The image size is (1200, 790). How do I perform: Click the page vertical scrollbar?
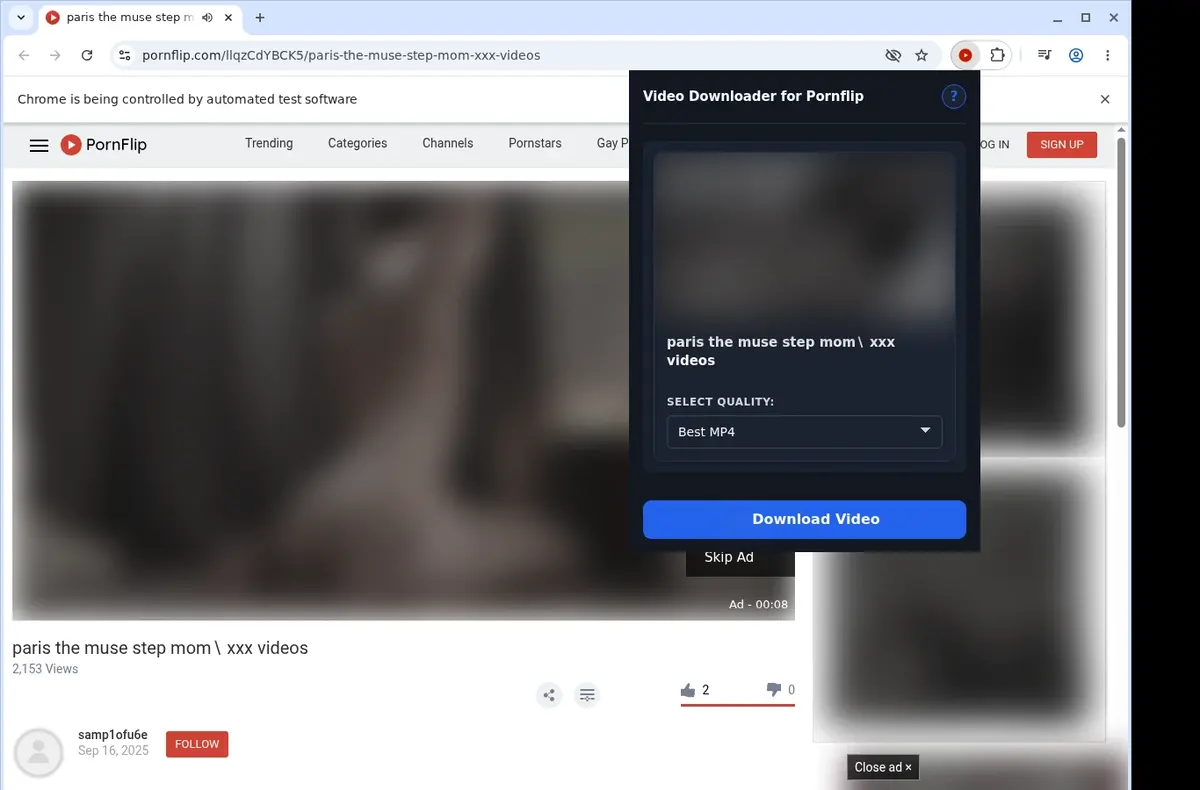pos(1122,280)
